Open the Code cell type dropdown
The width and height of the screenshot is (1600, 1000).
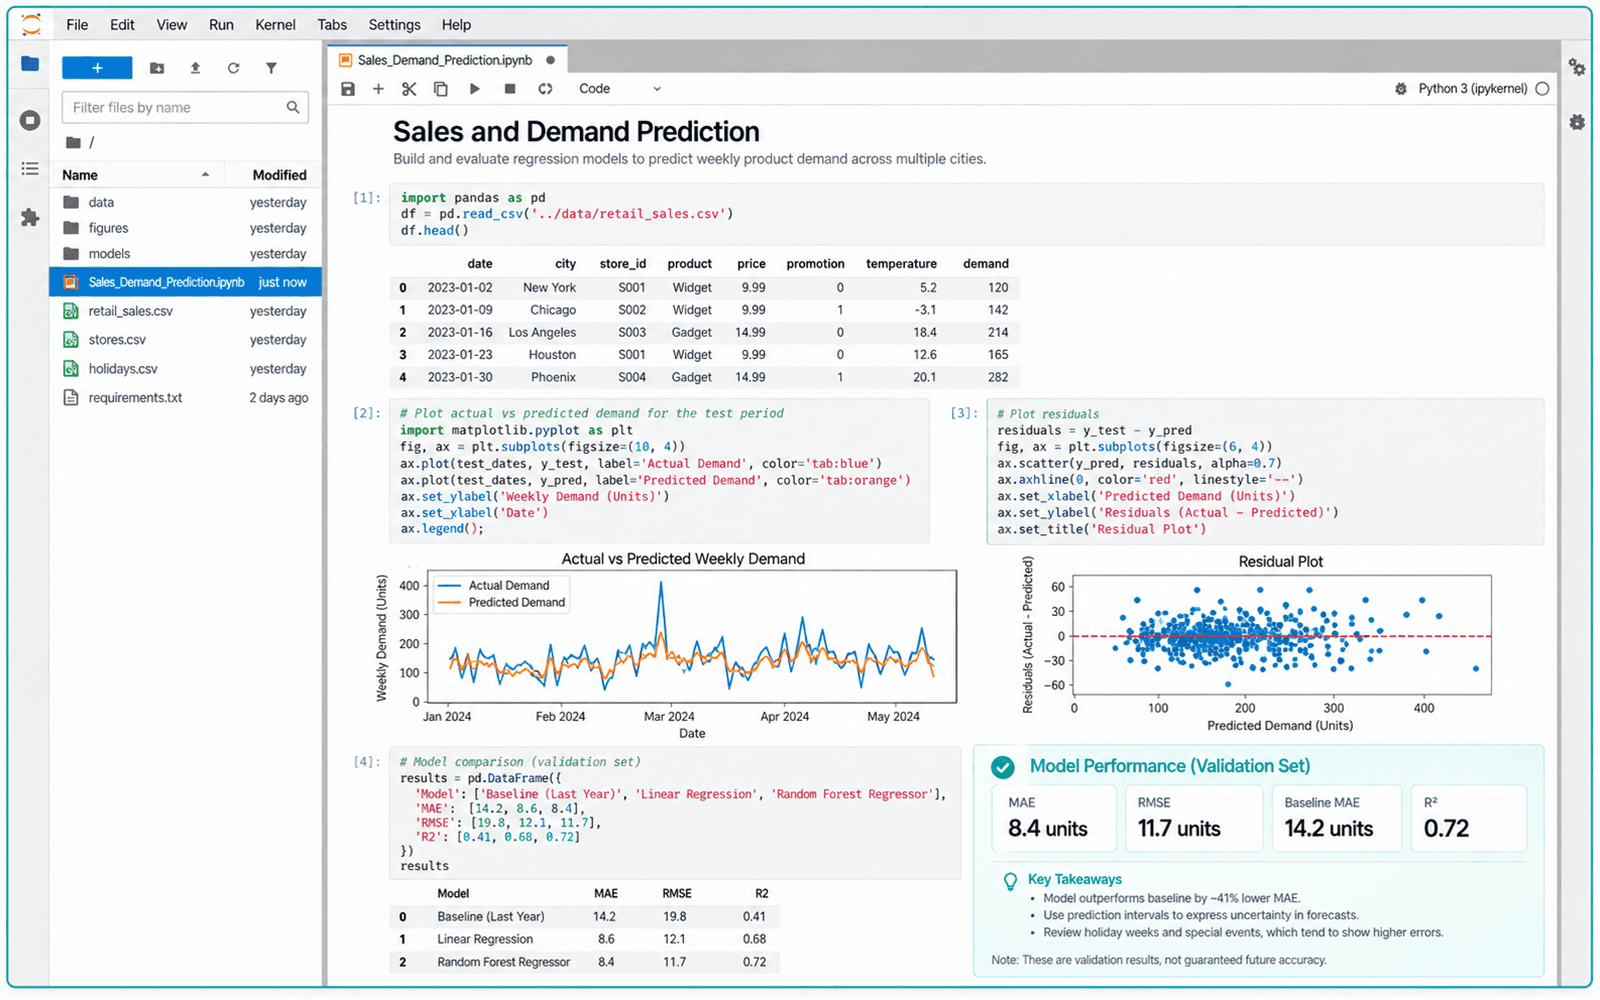point(620,89)
